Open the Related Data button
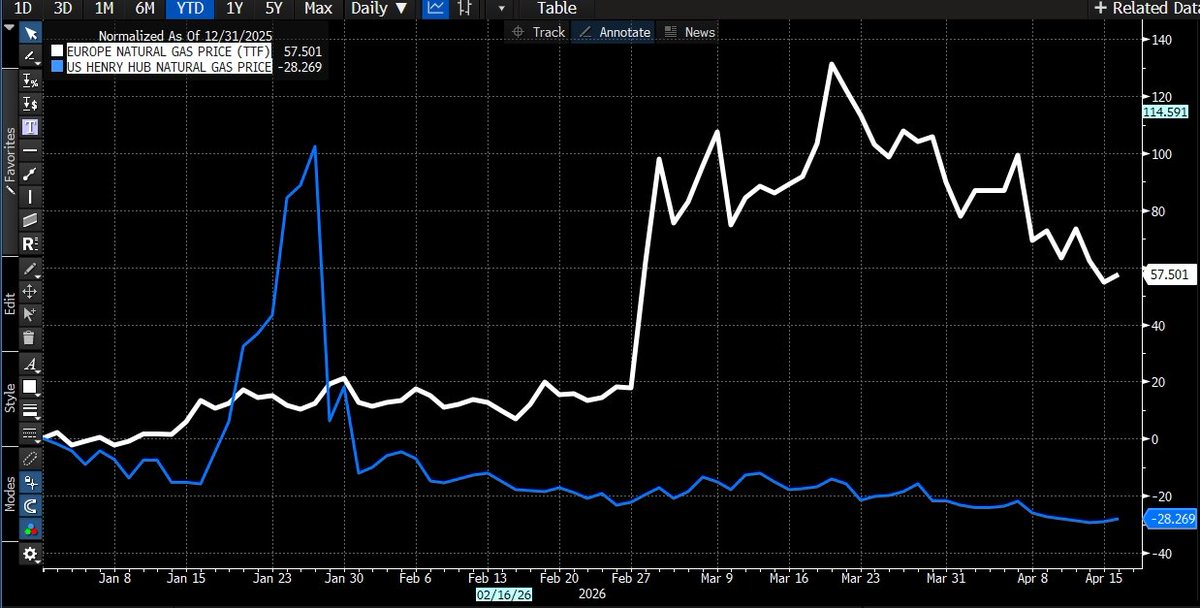1200x608 pixels. click(1146, 9)
